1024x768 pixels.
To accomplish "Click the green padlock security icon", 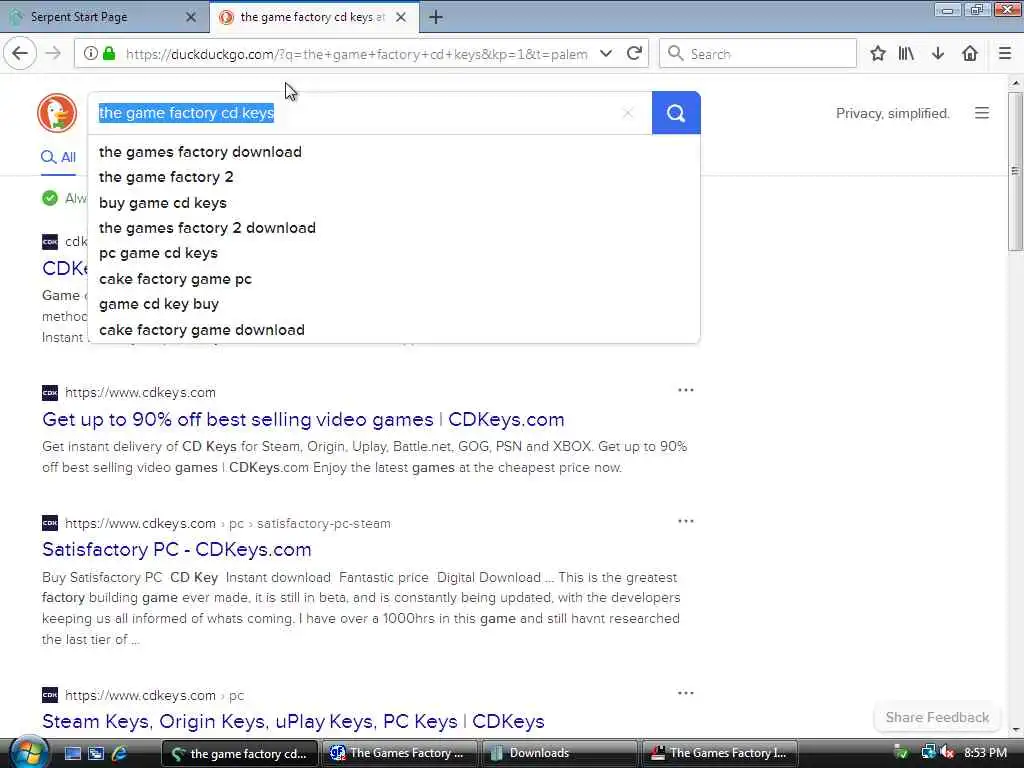I will (x=109, y=54).
